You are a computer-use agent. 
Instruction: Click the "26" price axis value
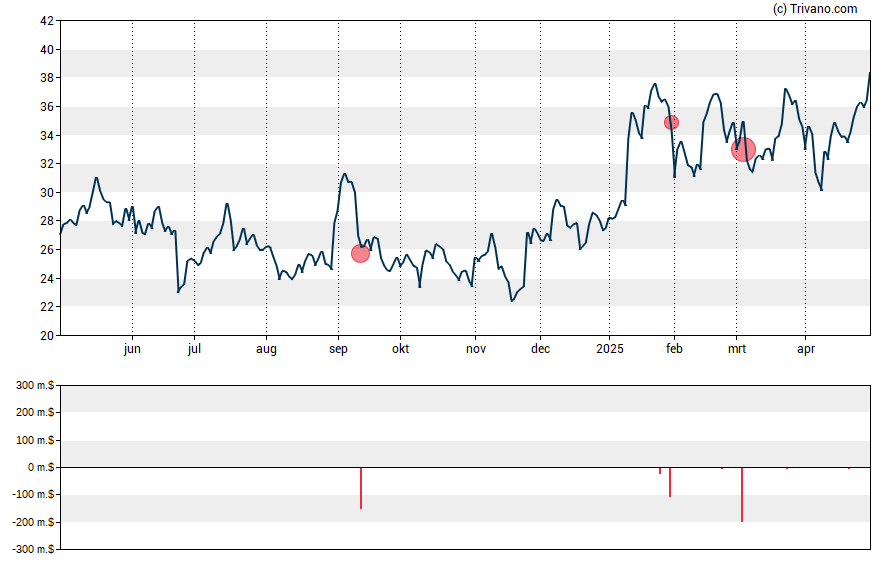[47, 250]
